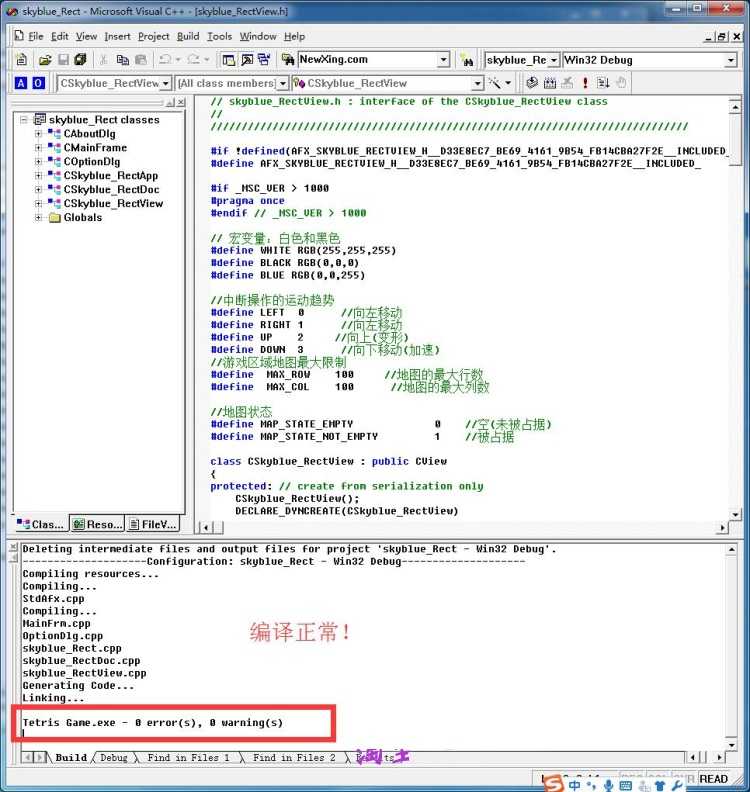This screenshot has width=750, height=792.
Task: Open the WizardBar CSkyblue_RectView member dropdown
Action: pos(477,83)
